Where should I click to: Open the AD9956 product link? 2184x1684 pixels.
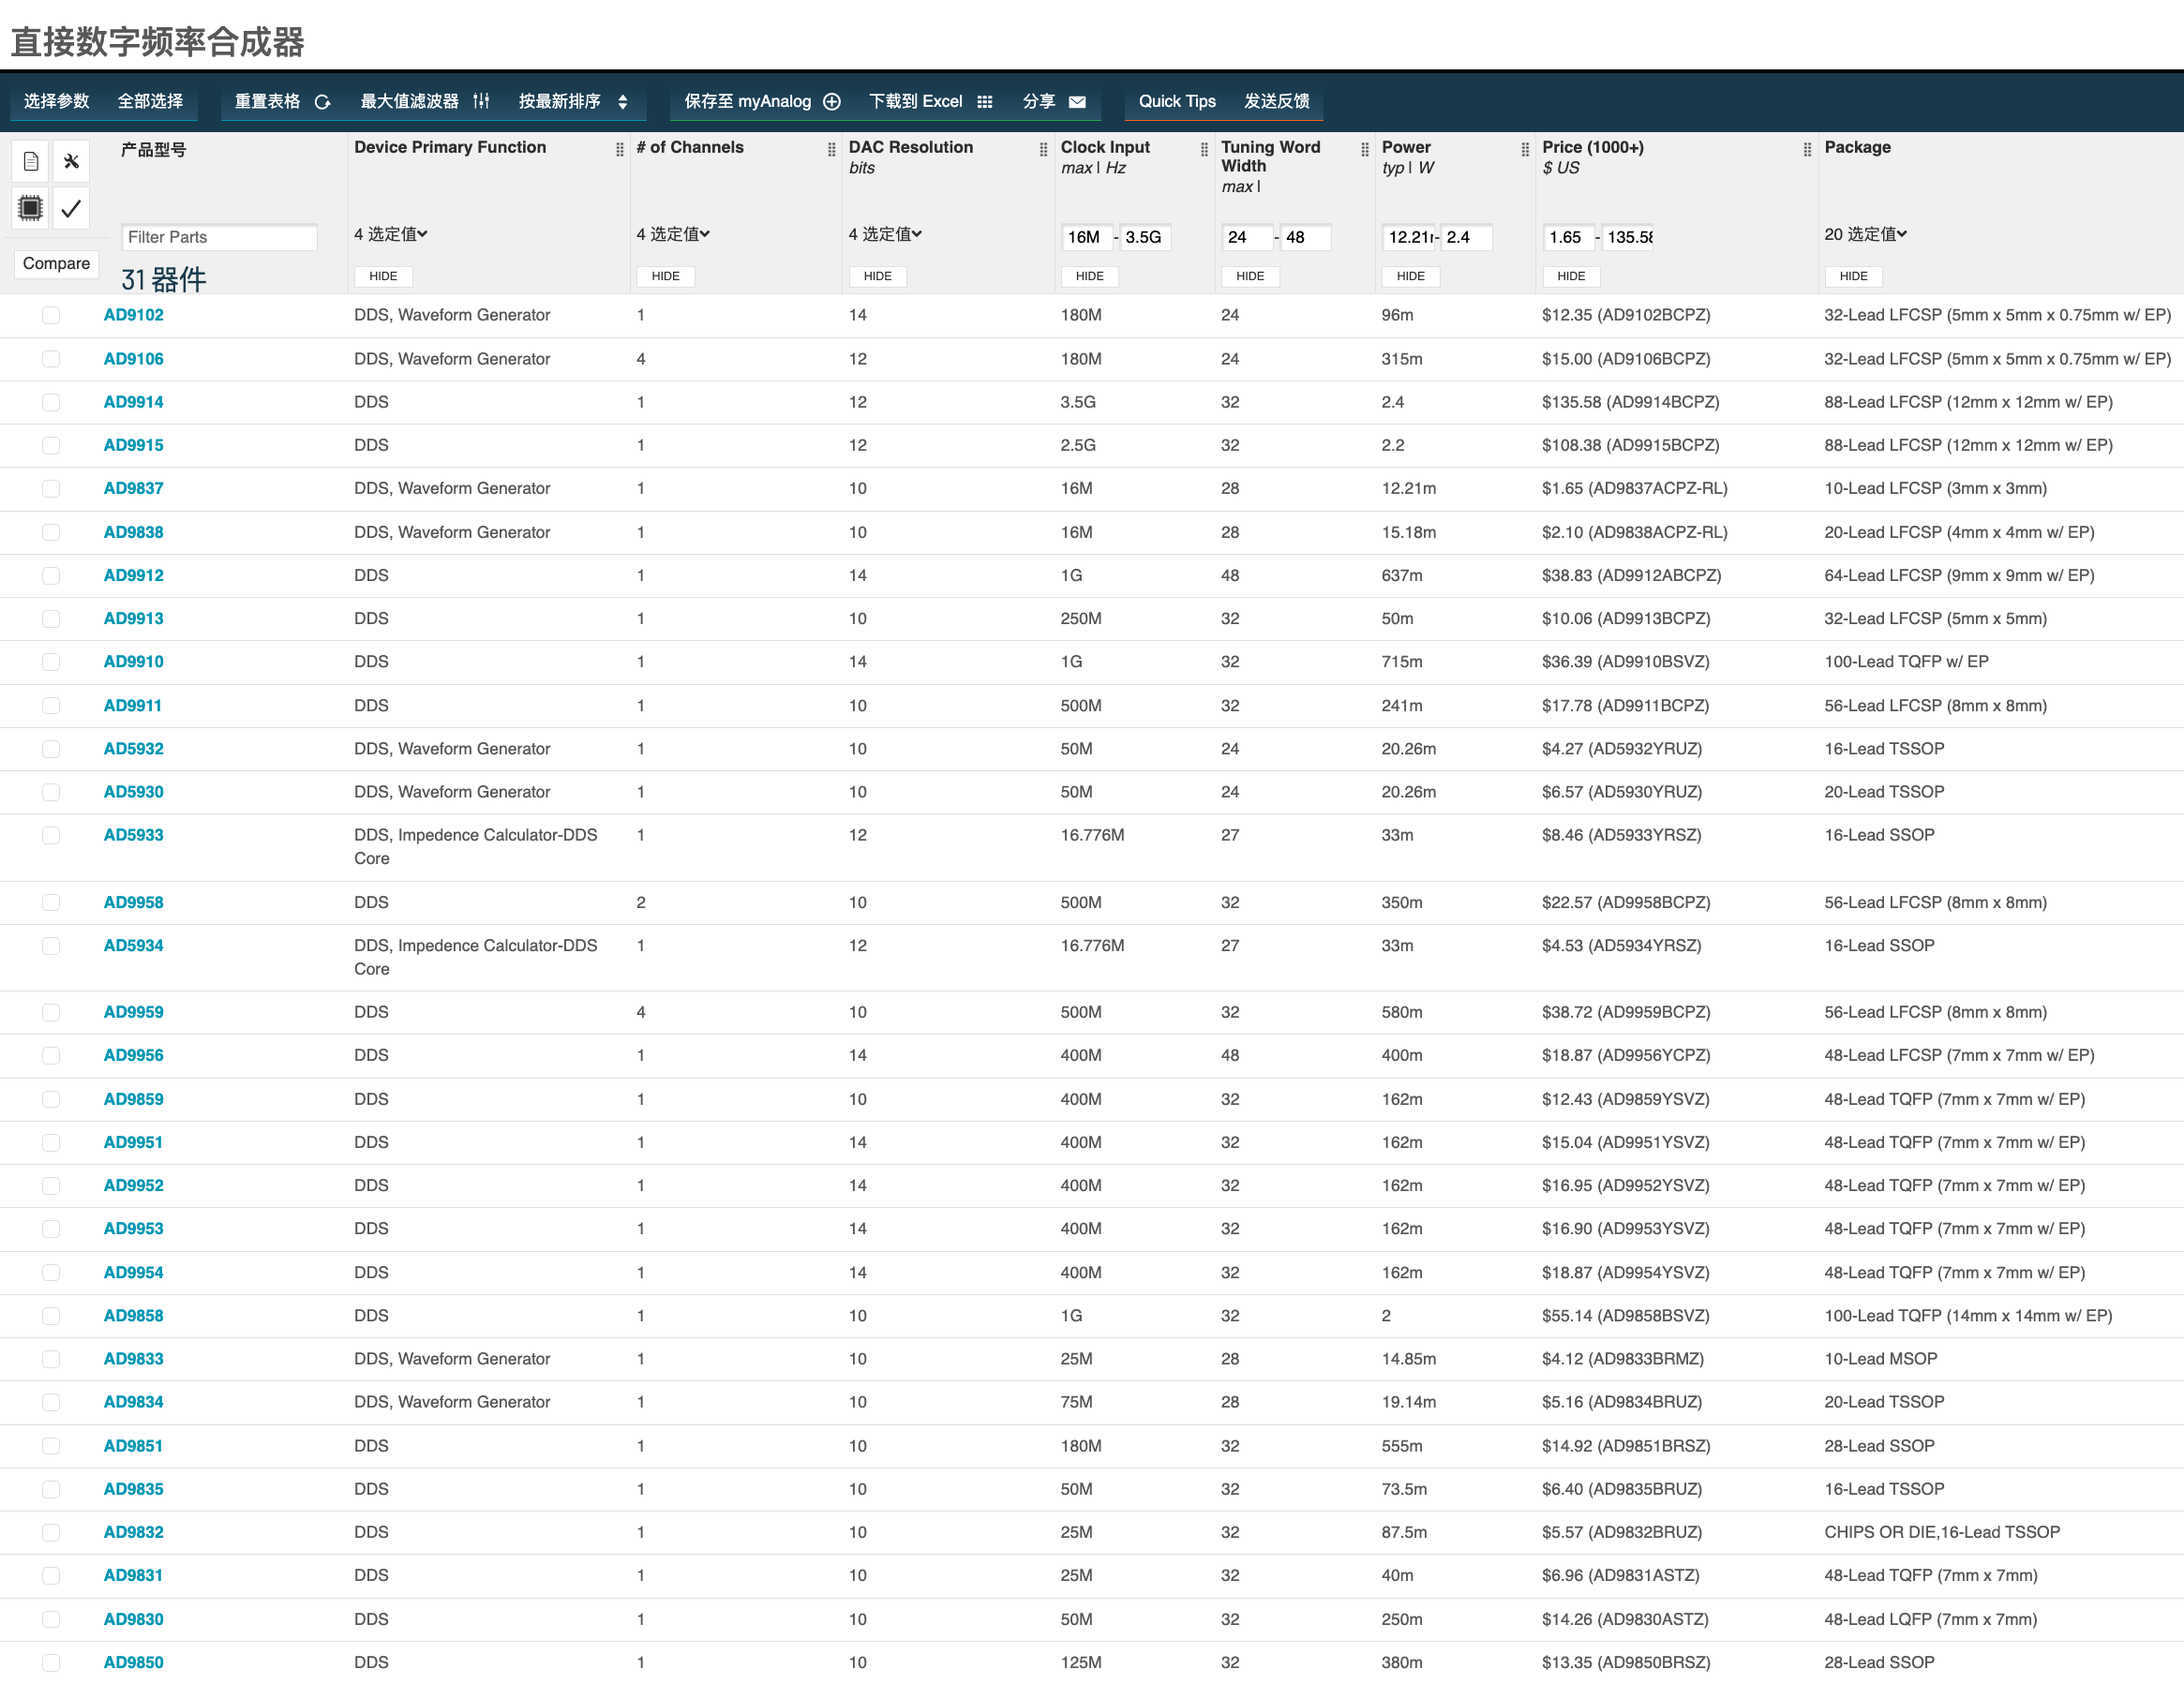click(x=133, y=1055)
